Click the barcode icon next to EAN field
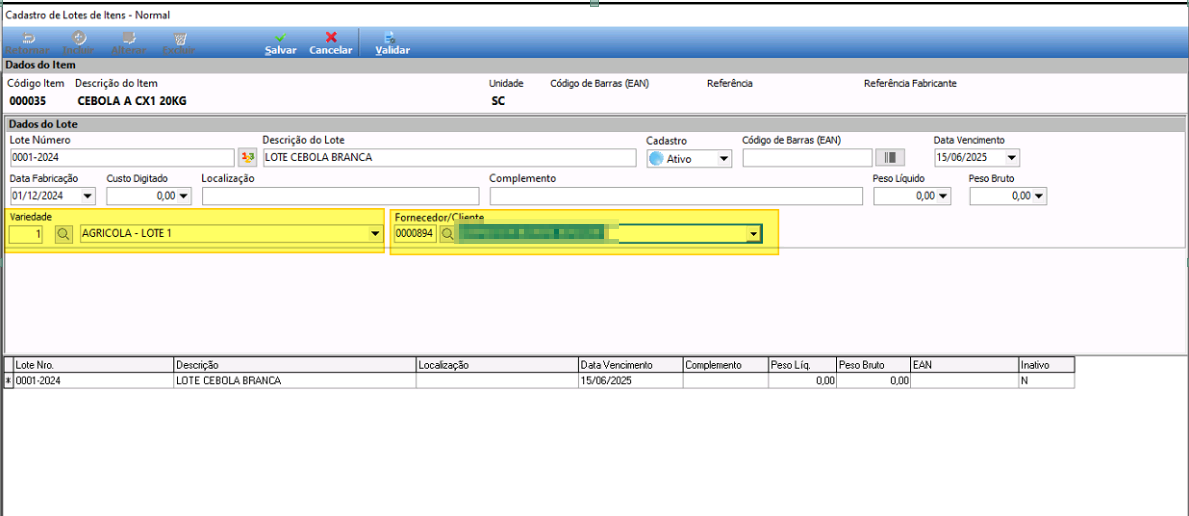The height and width of the screenshot is (516, 1189). [890, 158]
